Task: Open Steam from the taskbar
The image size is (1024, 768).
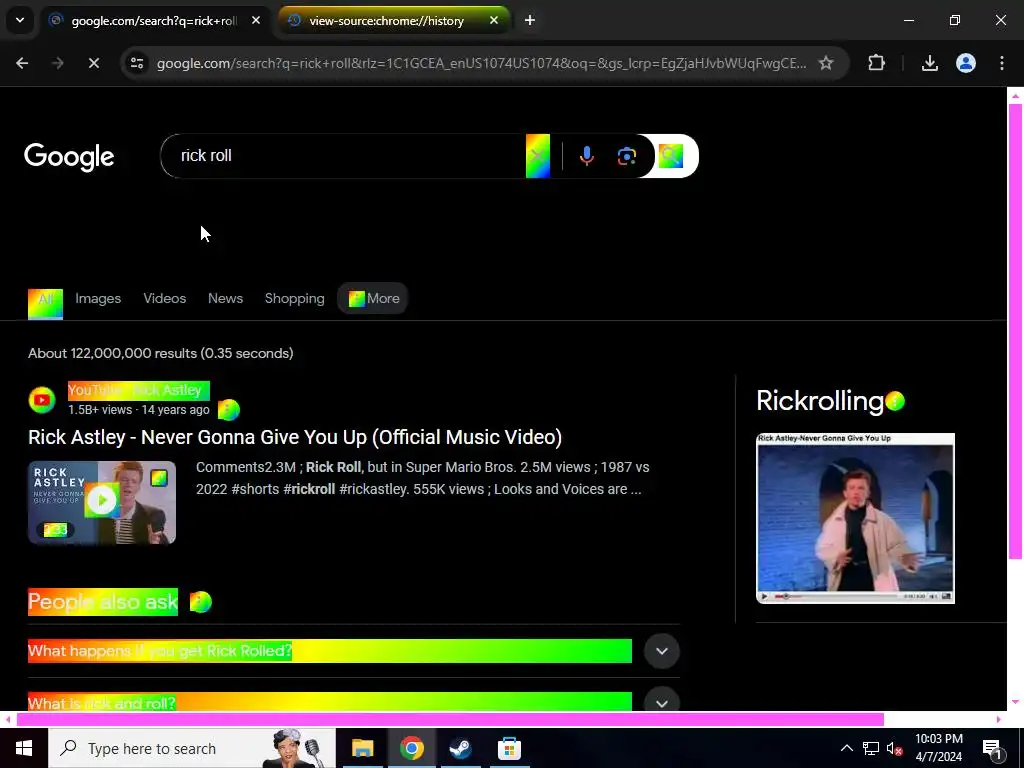Action: click(x=460, y=748)
